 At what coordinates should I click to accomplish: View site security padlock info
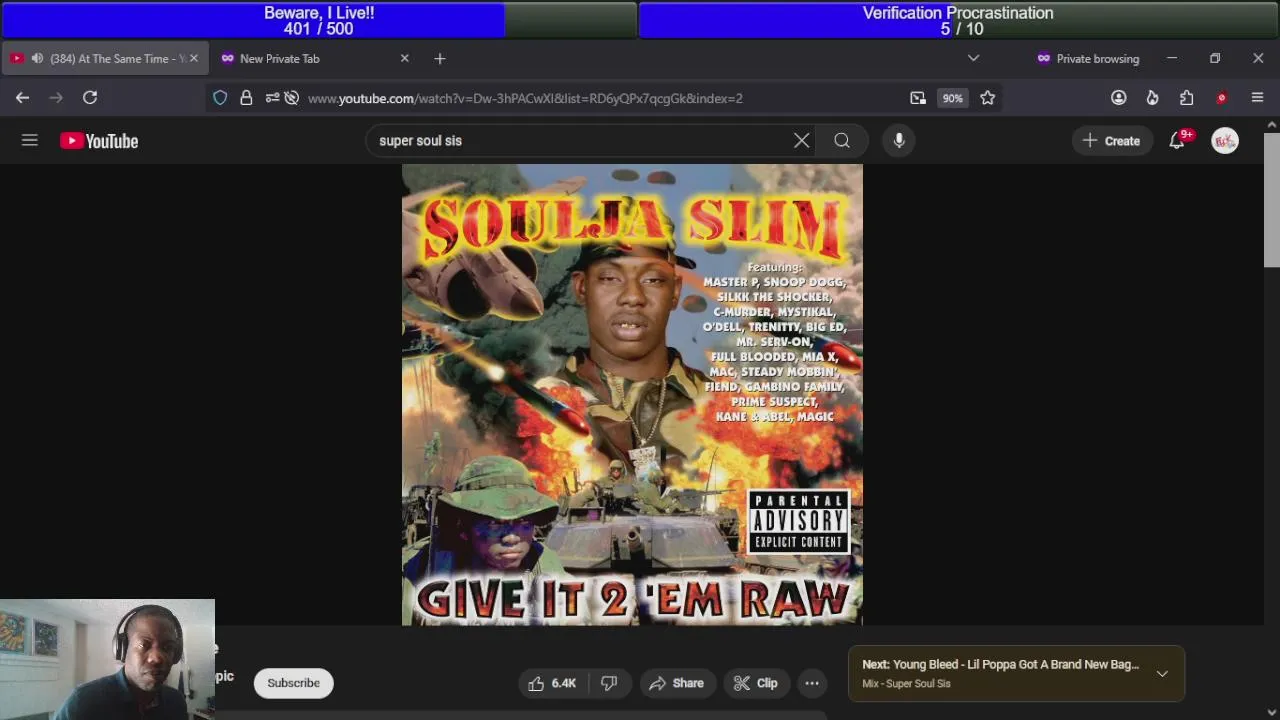point(246,98)
